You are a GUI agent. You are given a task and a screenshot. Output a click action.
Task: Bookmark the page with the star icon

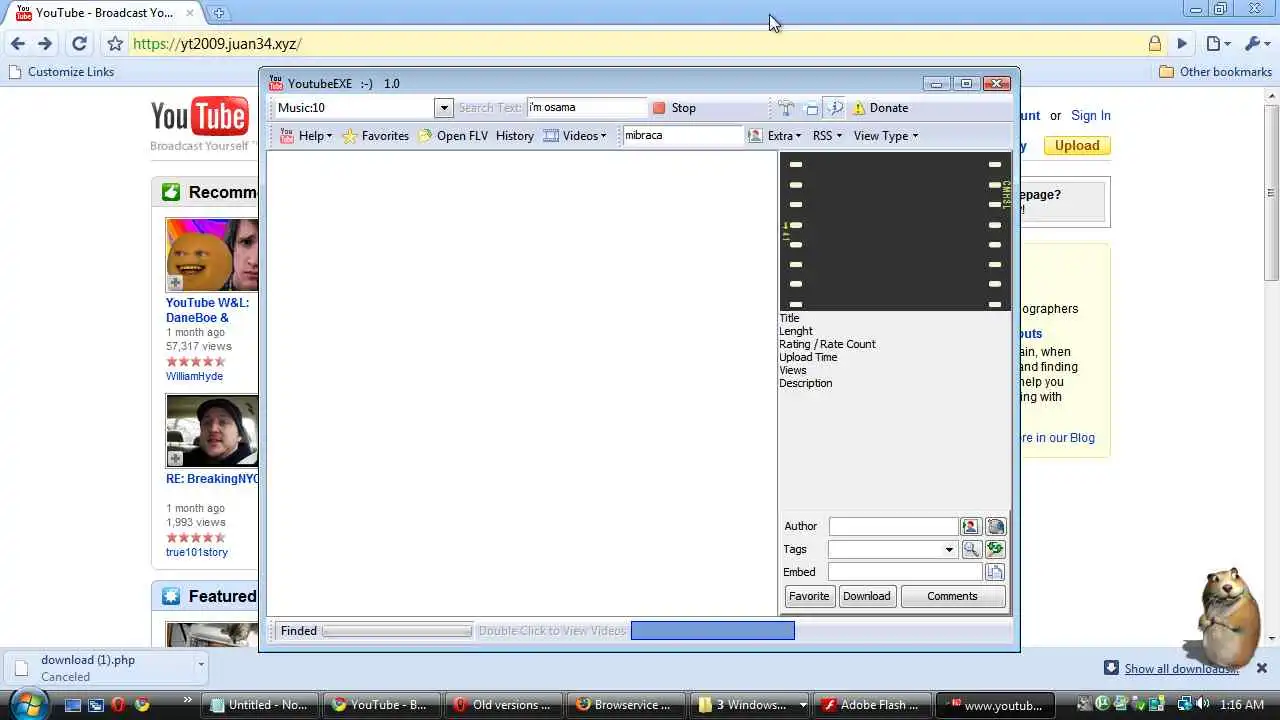click(x=115, y=44)
